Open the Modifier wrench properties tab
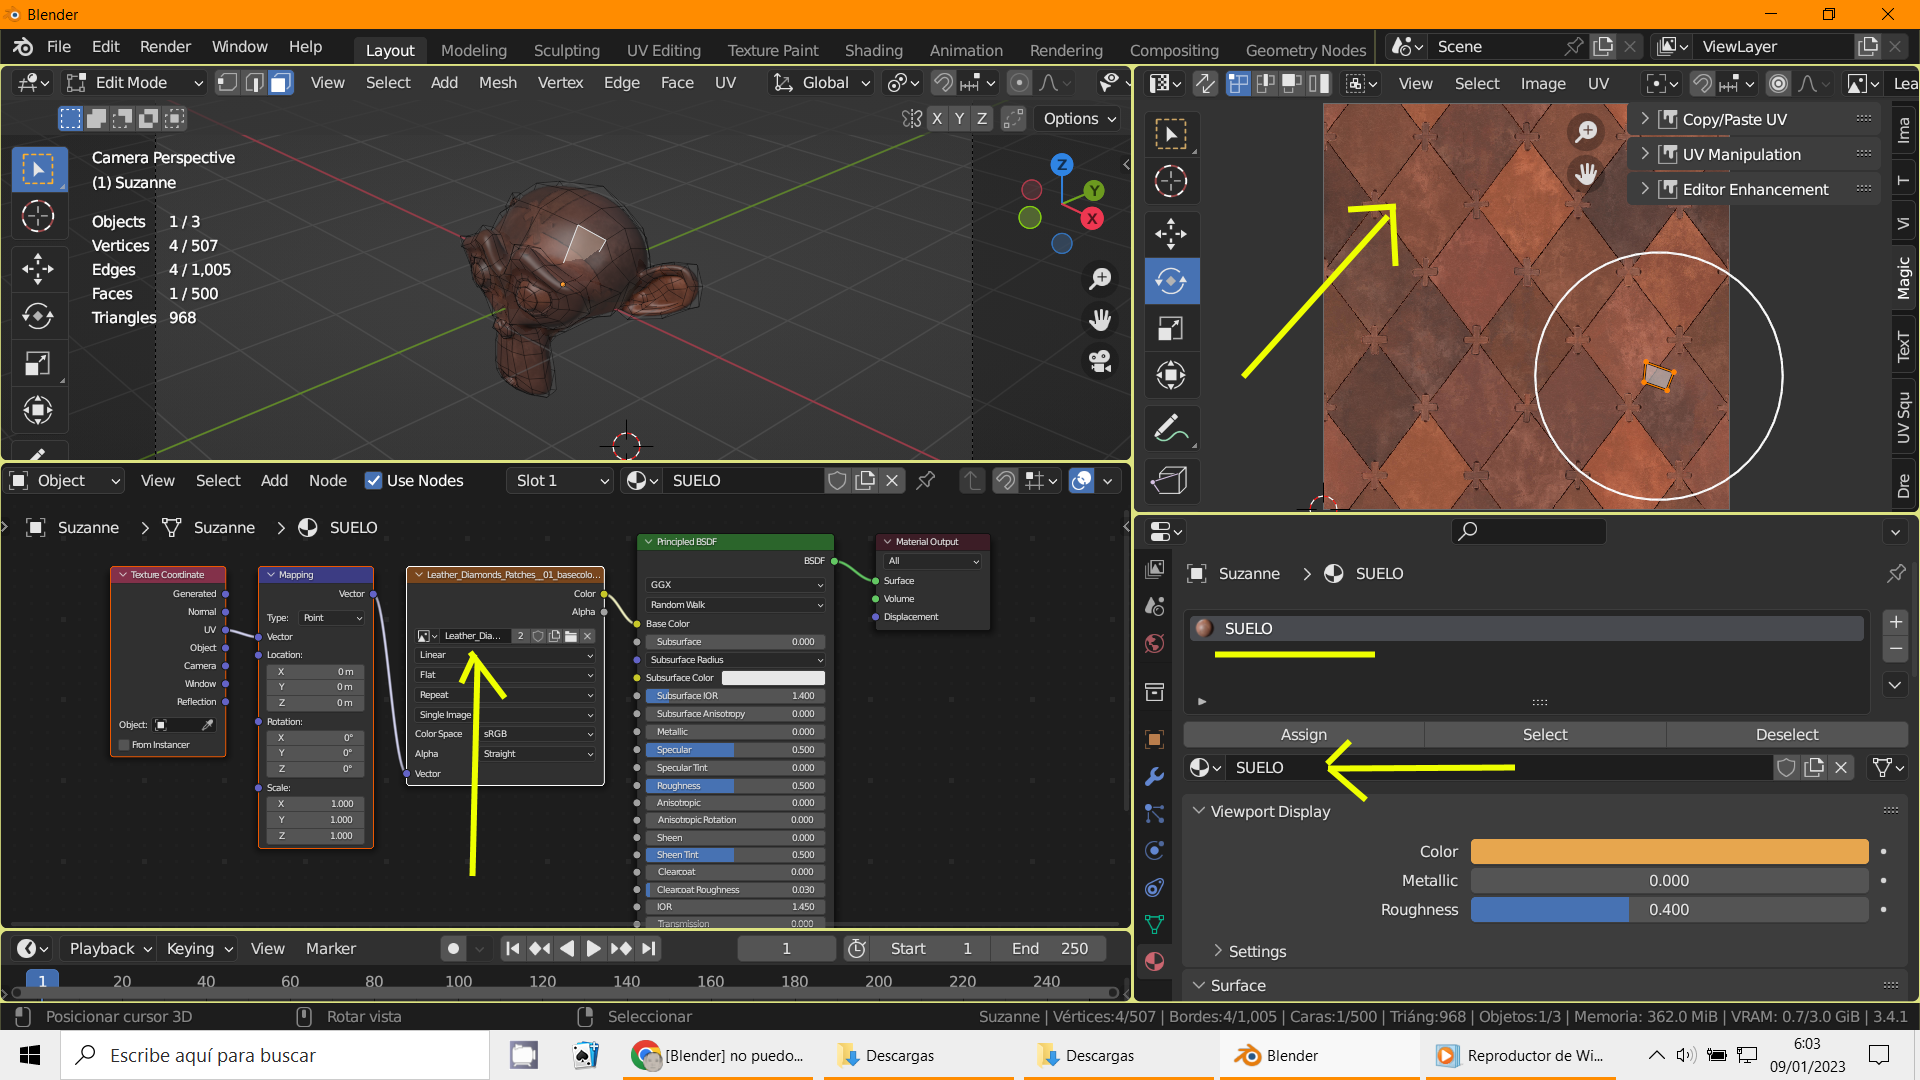 pos(1154,776)
